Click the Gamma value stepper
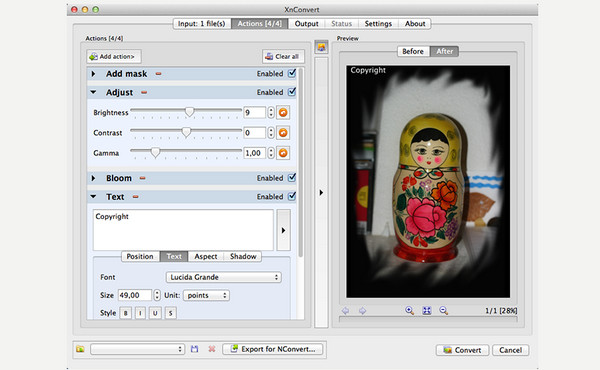 click(x=271, y=153)
